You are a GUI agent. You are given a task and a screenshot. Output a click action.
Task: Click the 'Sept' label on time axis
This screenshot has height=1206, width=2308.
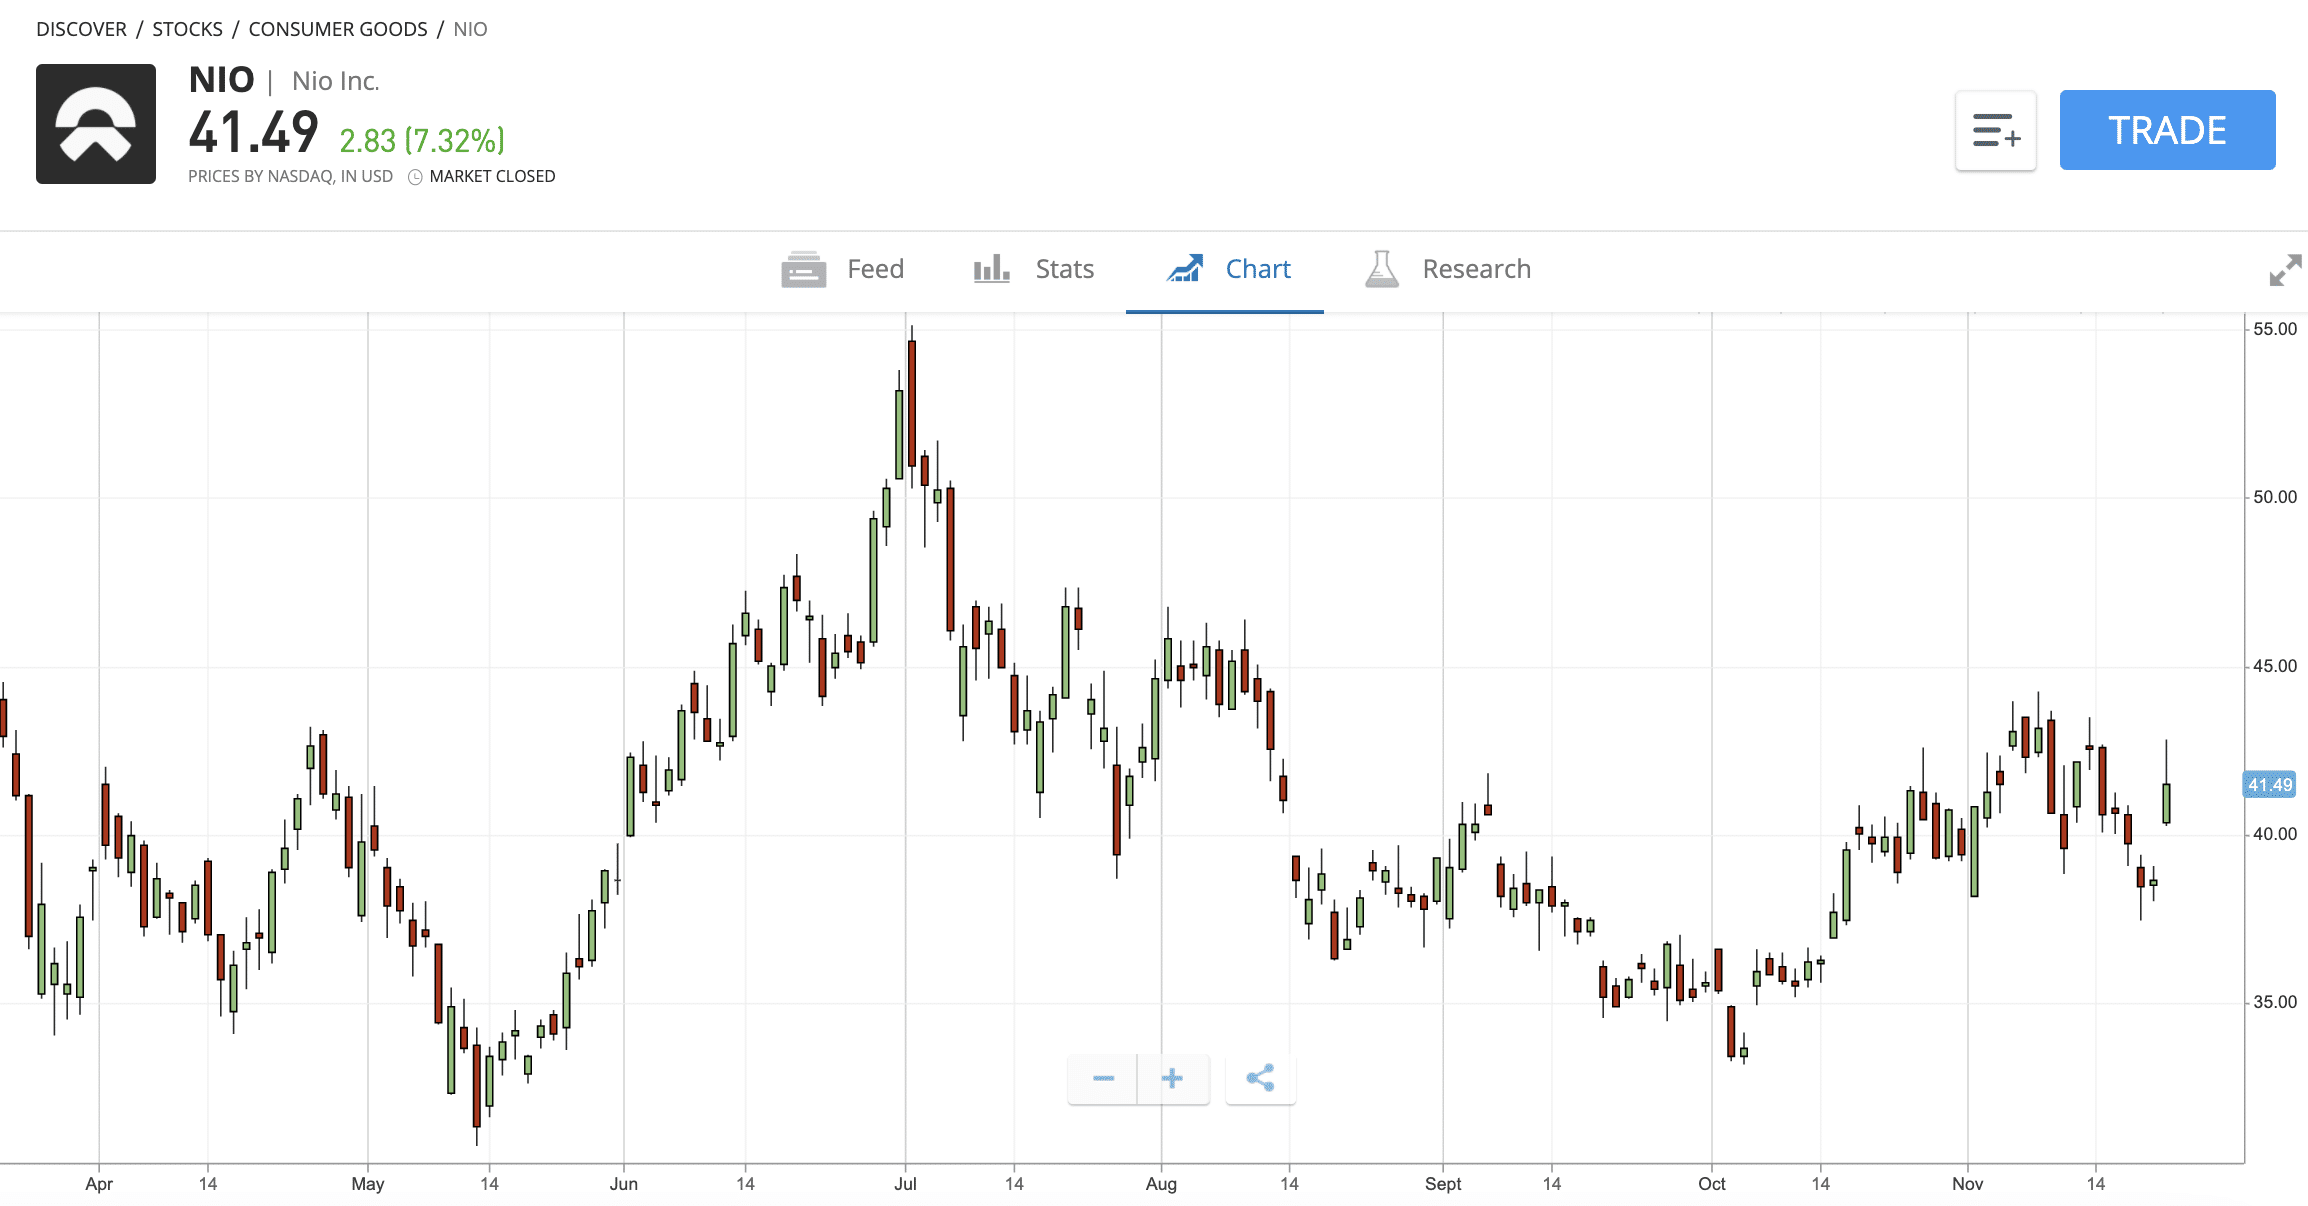[x=1443, y=1184]
